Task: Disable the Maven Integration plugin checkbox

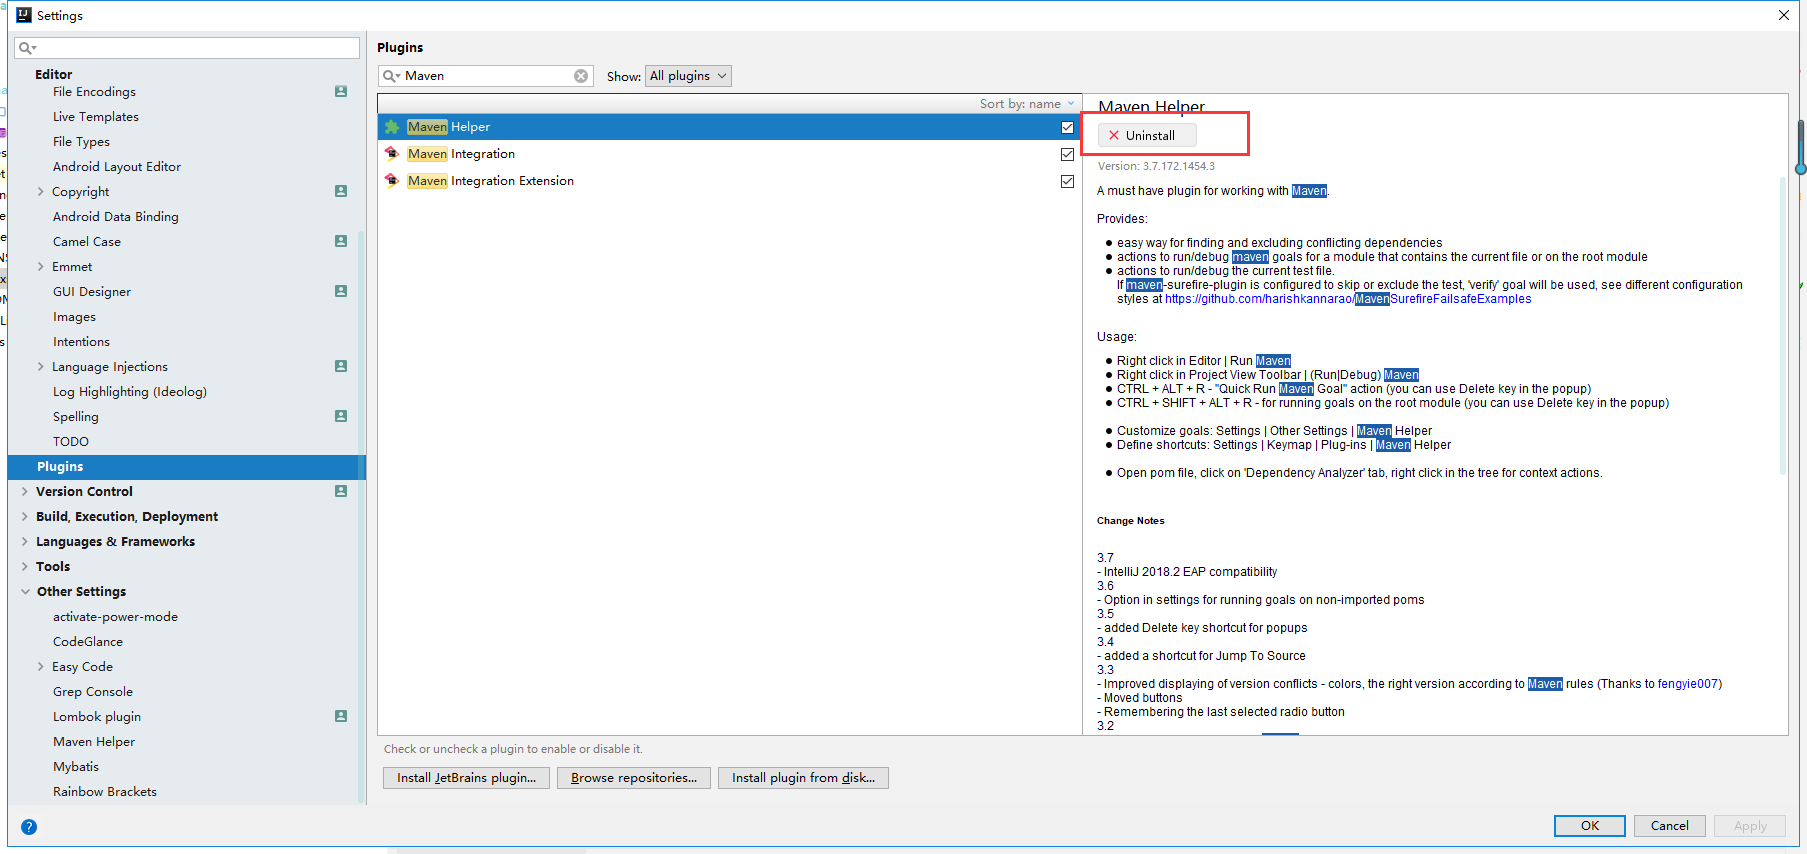Action: [1067, 154]
